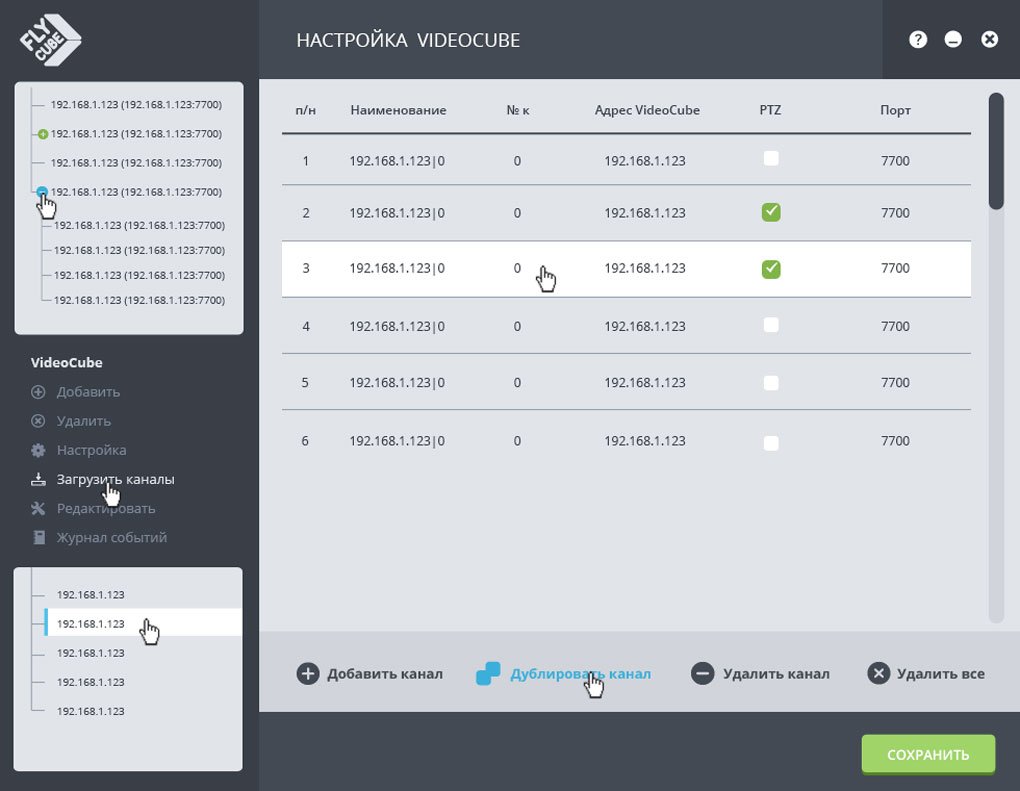Click Адрес VideoCube column header
This screenshot has width=1020, height=791.
[x=647, y=110]
